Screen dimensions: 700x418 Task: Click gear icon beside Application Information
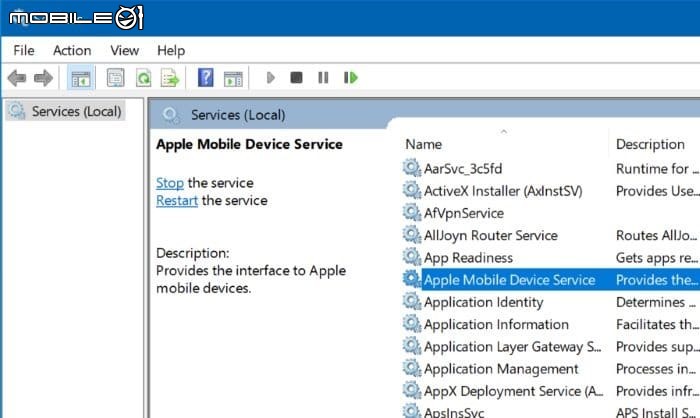point(412,323)
